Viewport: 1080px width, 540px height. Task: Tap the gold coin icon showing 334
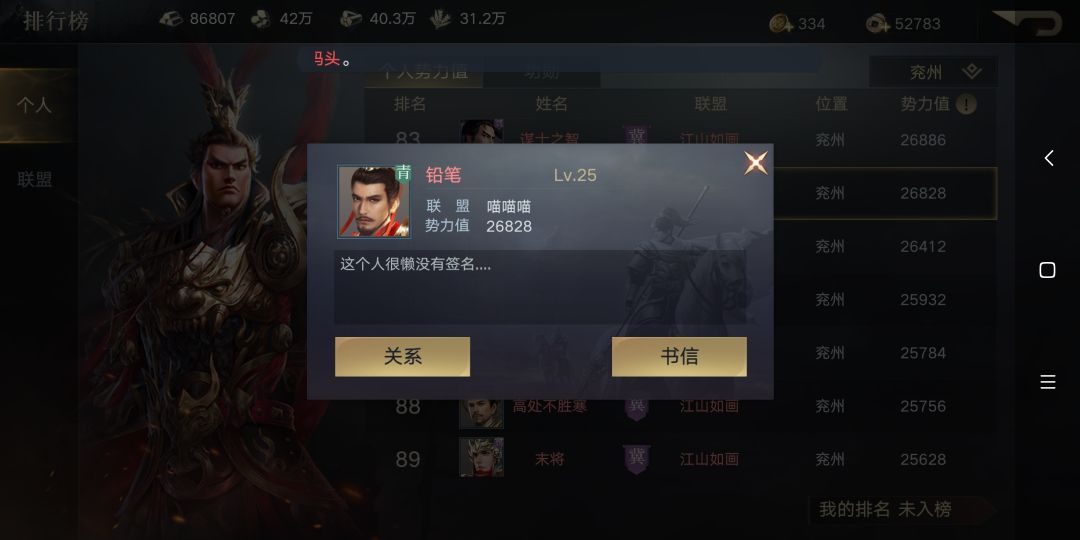pyautogui.click(x=782, y=23)
